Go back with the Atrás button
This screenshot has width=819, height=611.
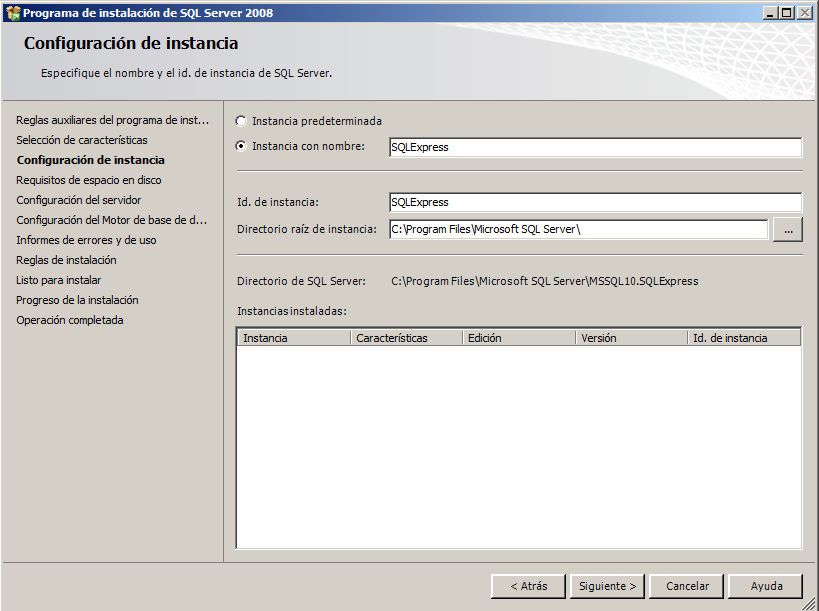coord(528,586)
